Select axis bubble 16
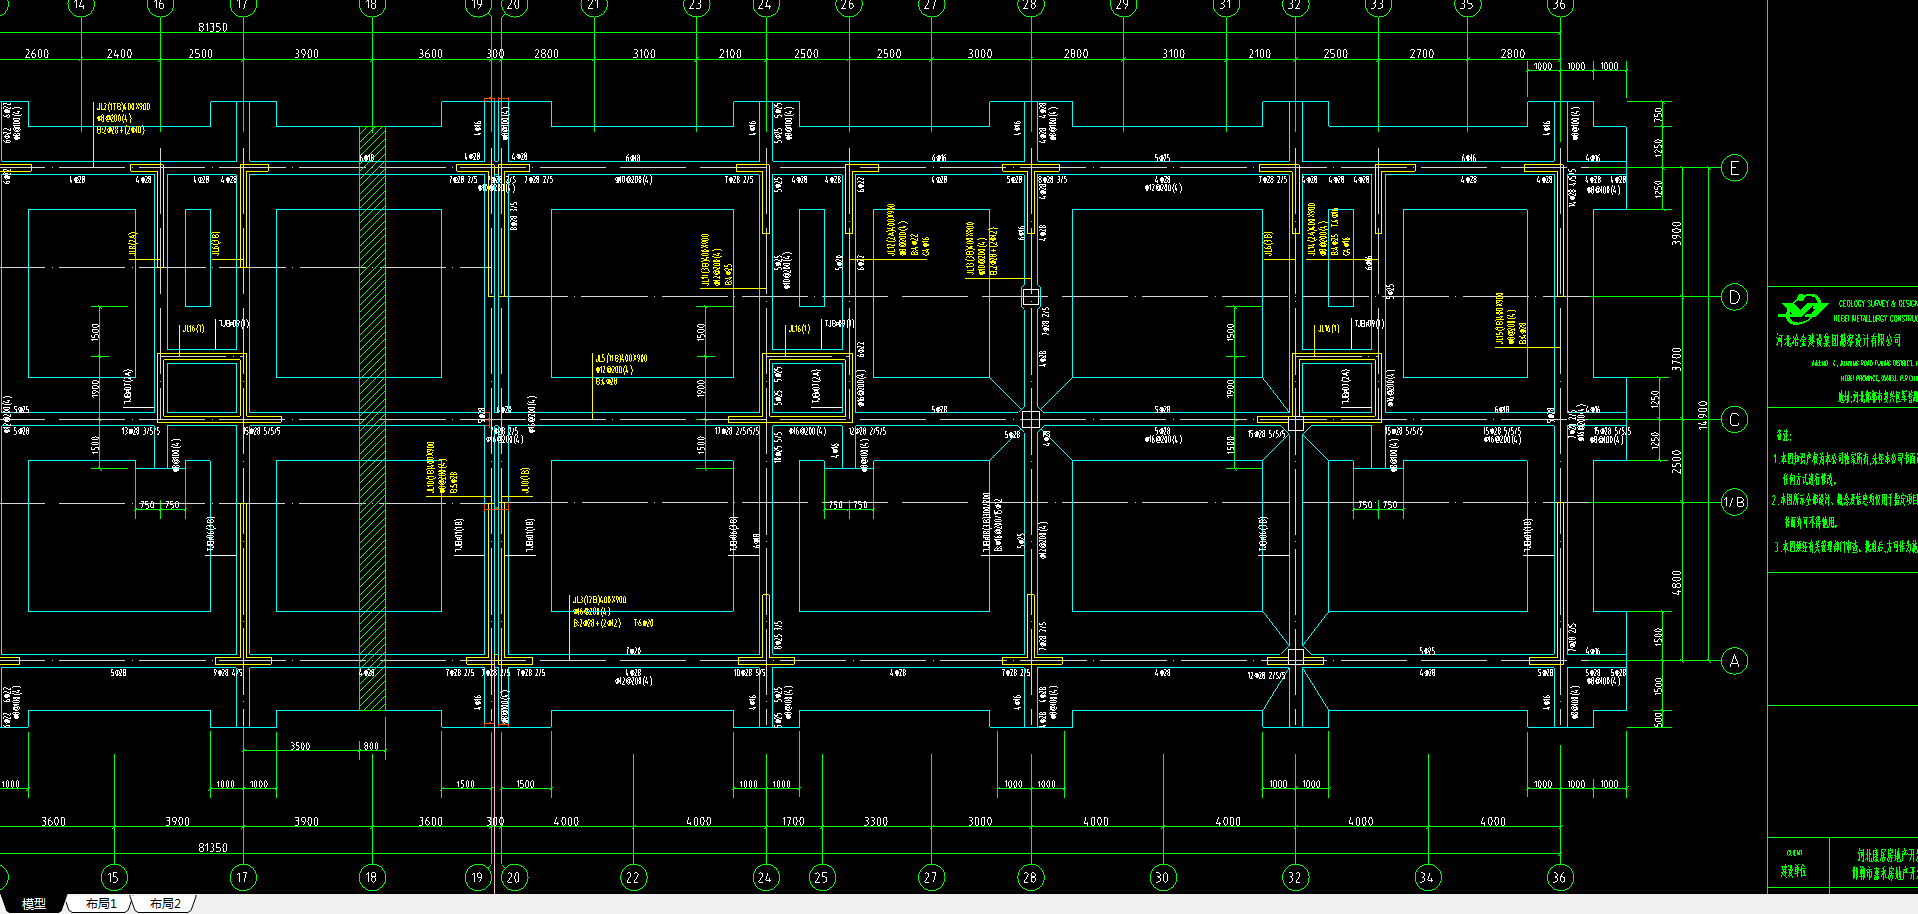 (159, 5)
